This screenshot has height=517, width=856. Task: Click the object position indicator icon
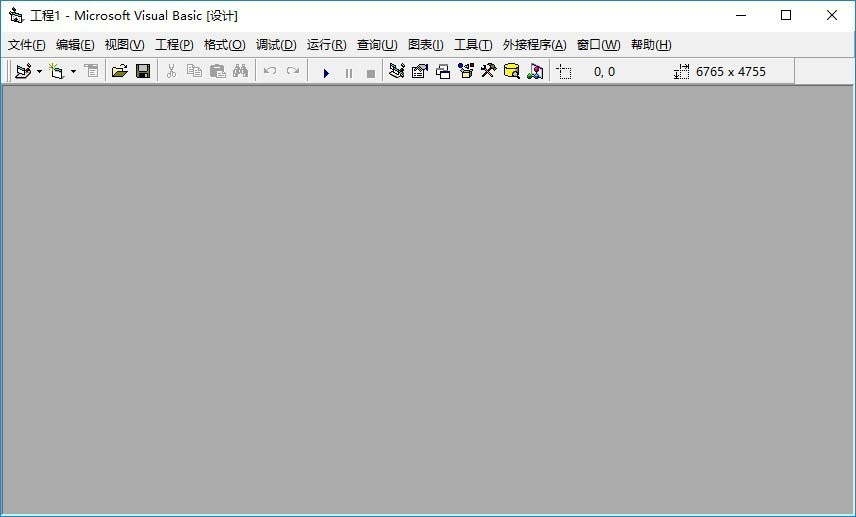(x=564, y=72)
